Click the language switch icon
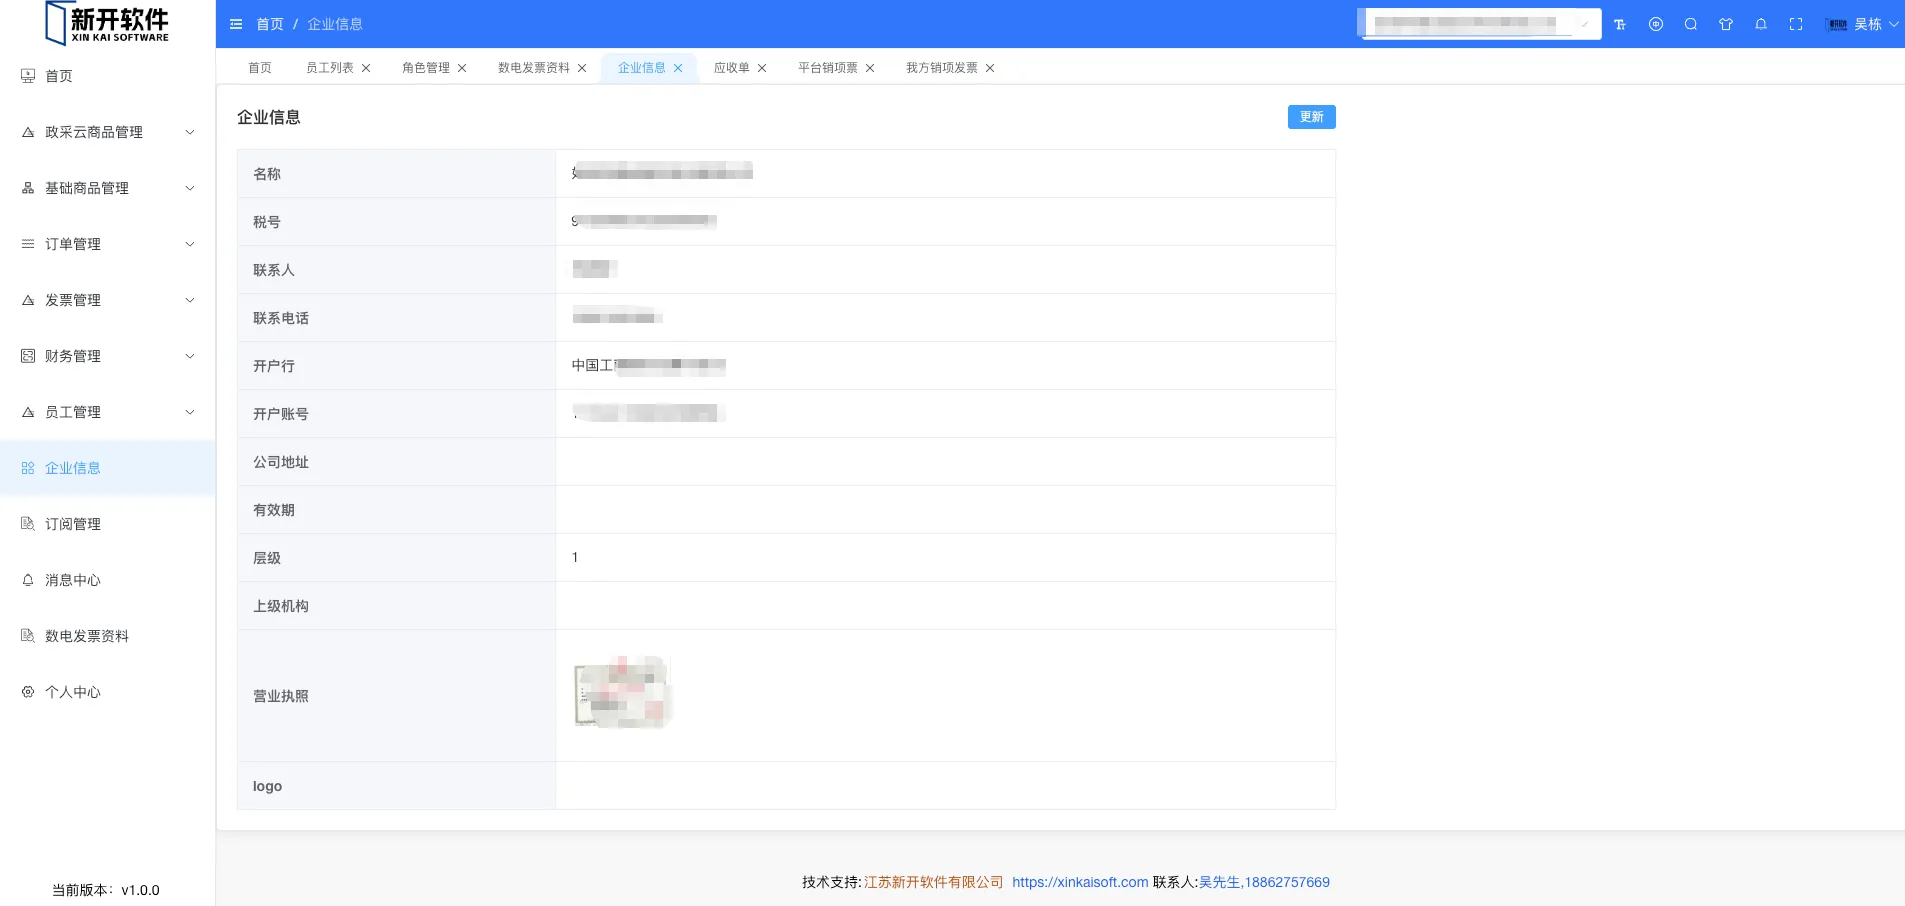 1656,24
